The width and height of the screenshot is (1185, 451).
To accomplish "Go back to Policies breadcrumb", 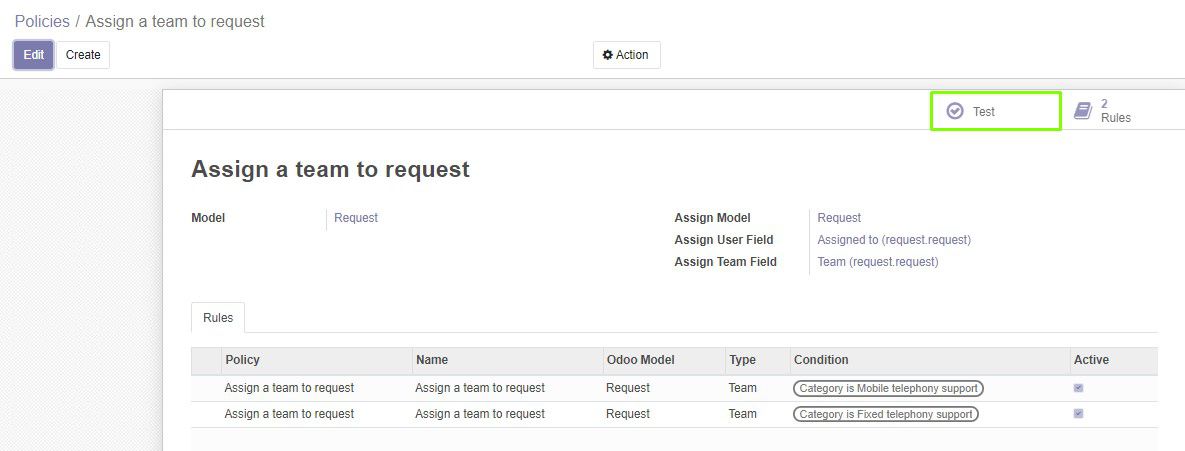I will pyautogui.click(x=42, y=21).
